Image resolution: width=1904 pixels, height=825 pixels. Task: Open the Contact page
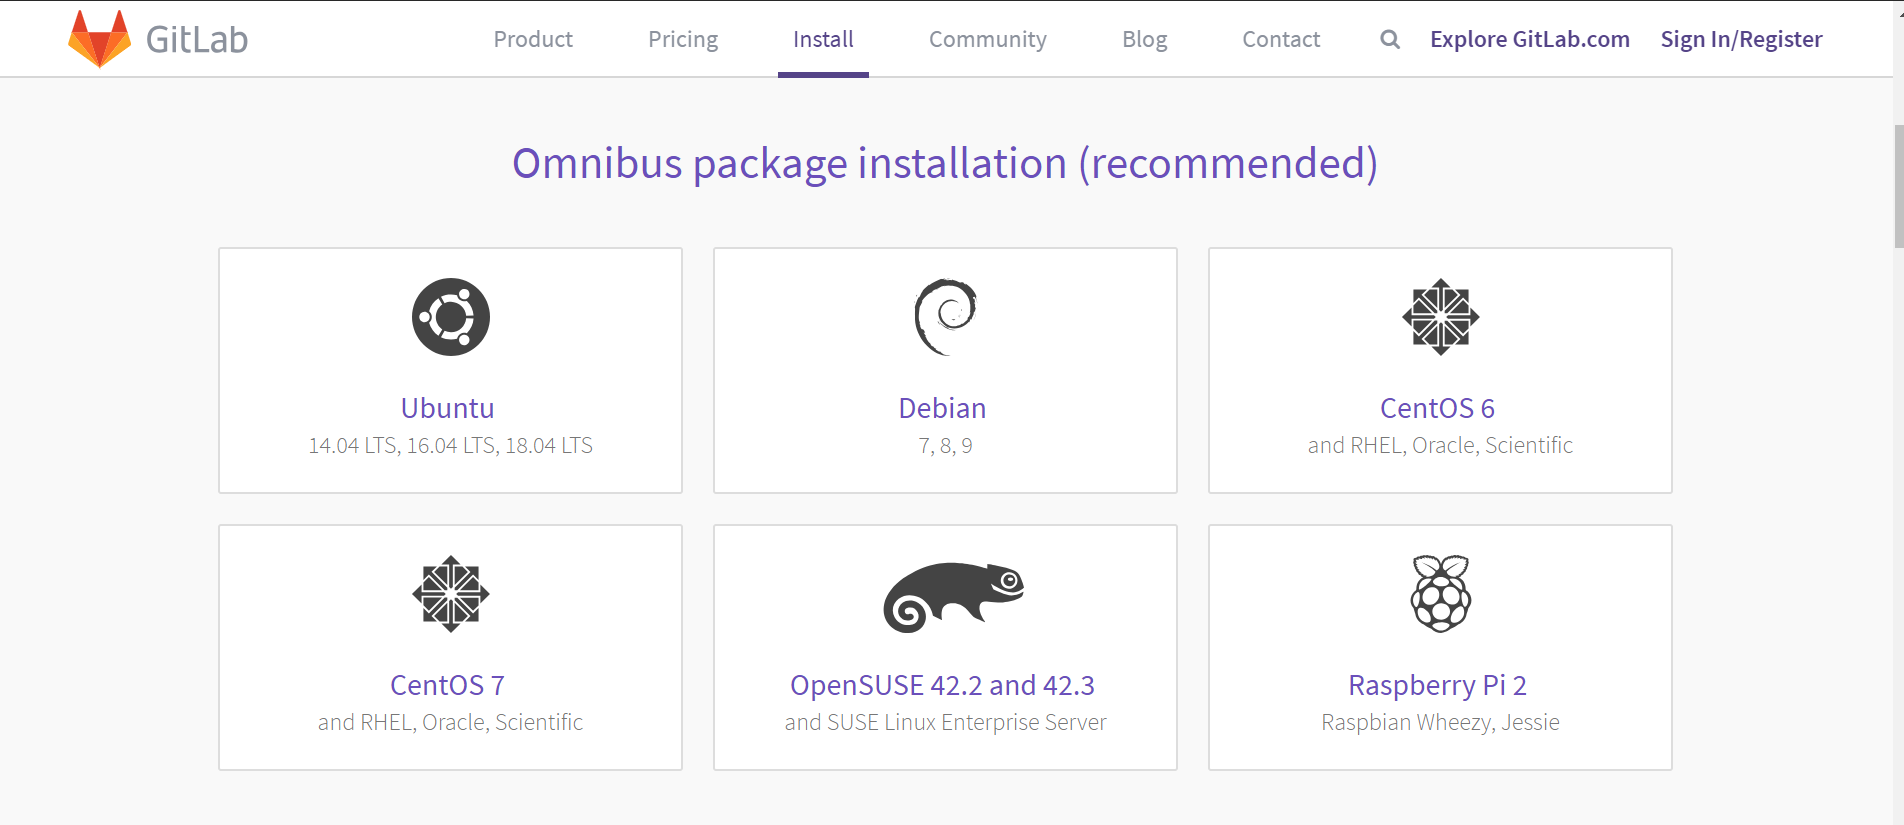click(x=1281, y=39)
